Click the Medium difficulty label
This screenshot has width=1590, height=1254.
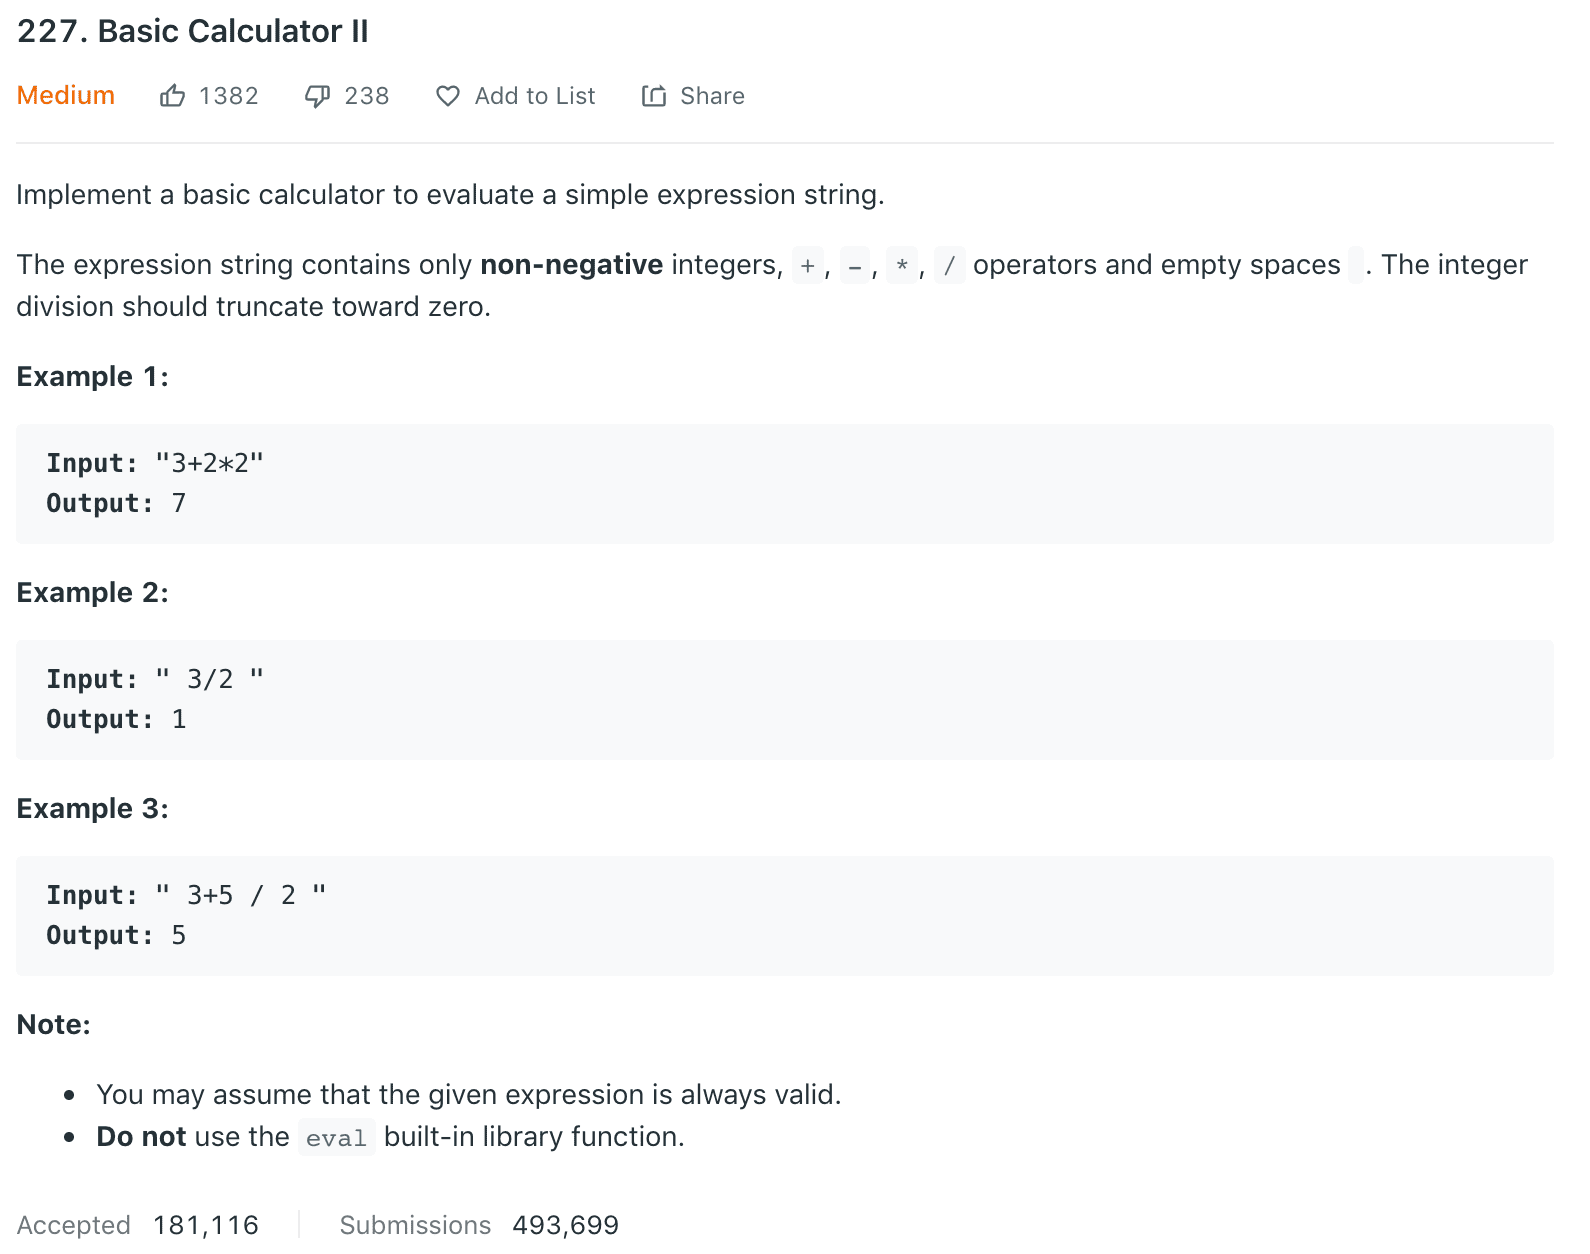pos(66,95)
